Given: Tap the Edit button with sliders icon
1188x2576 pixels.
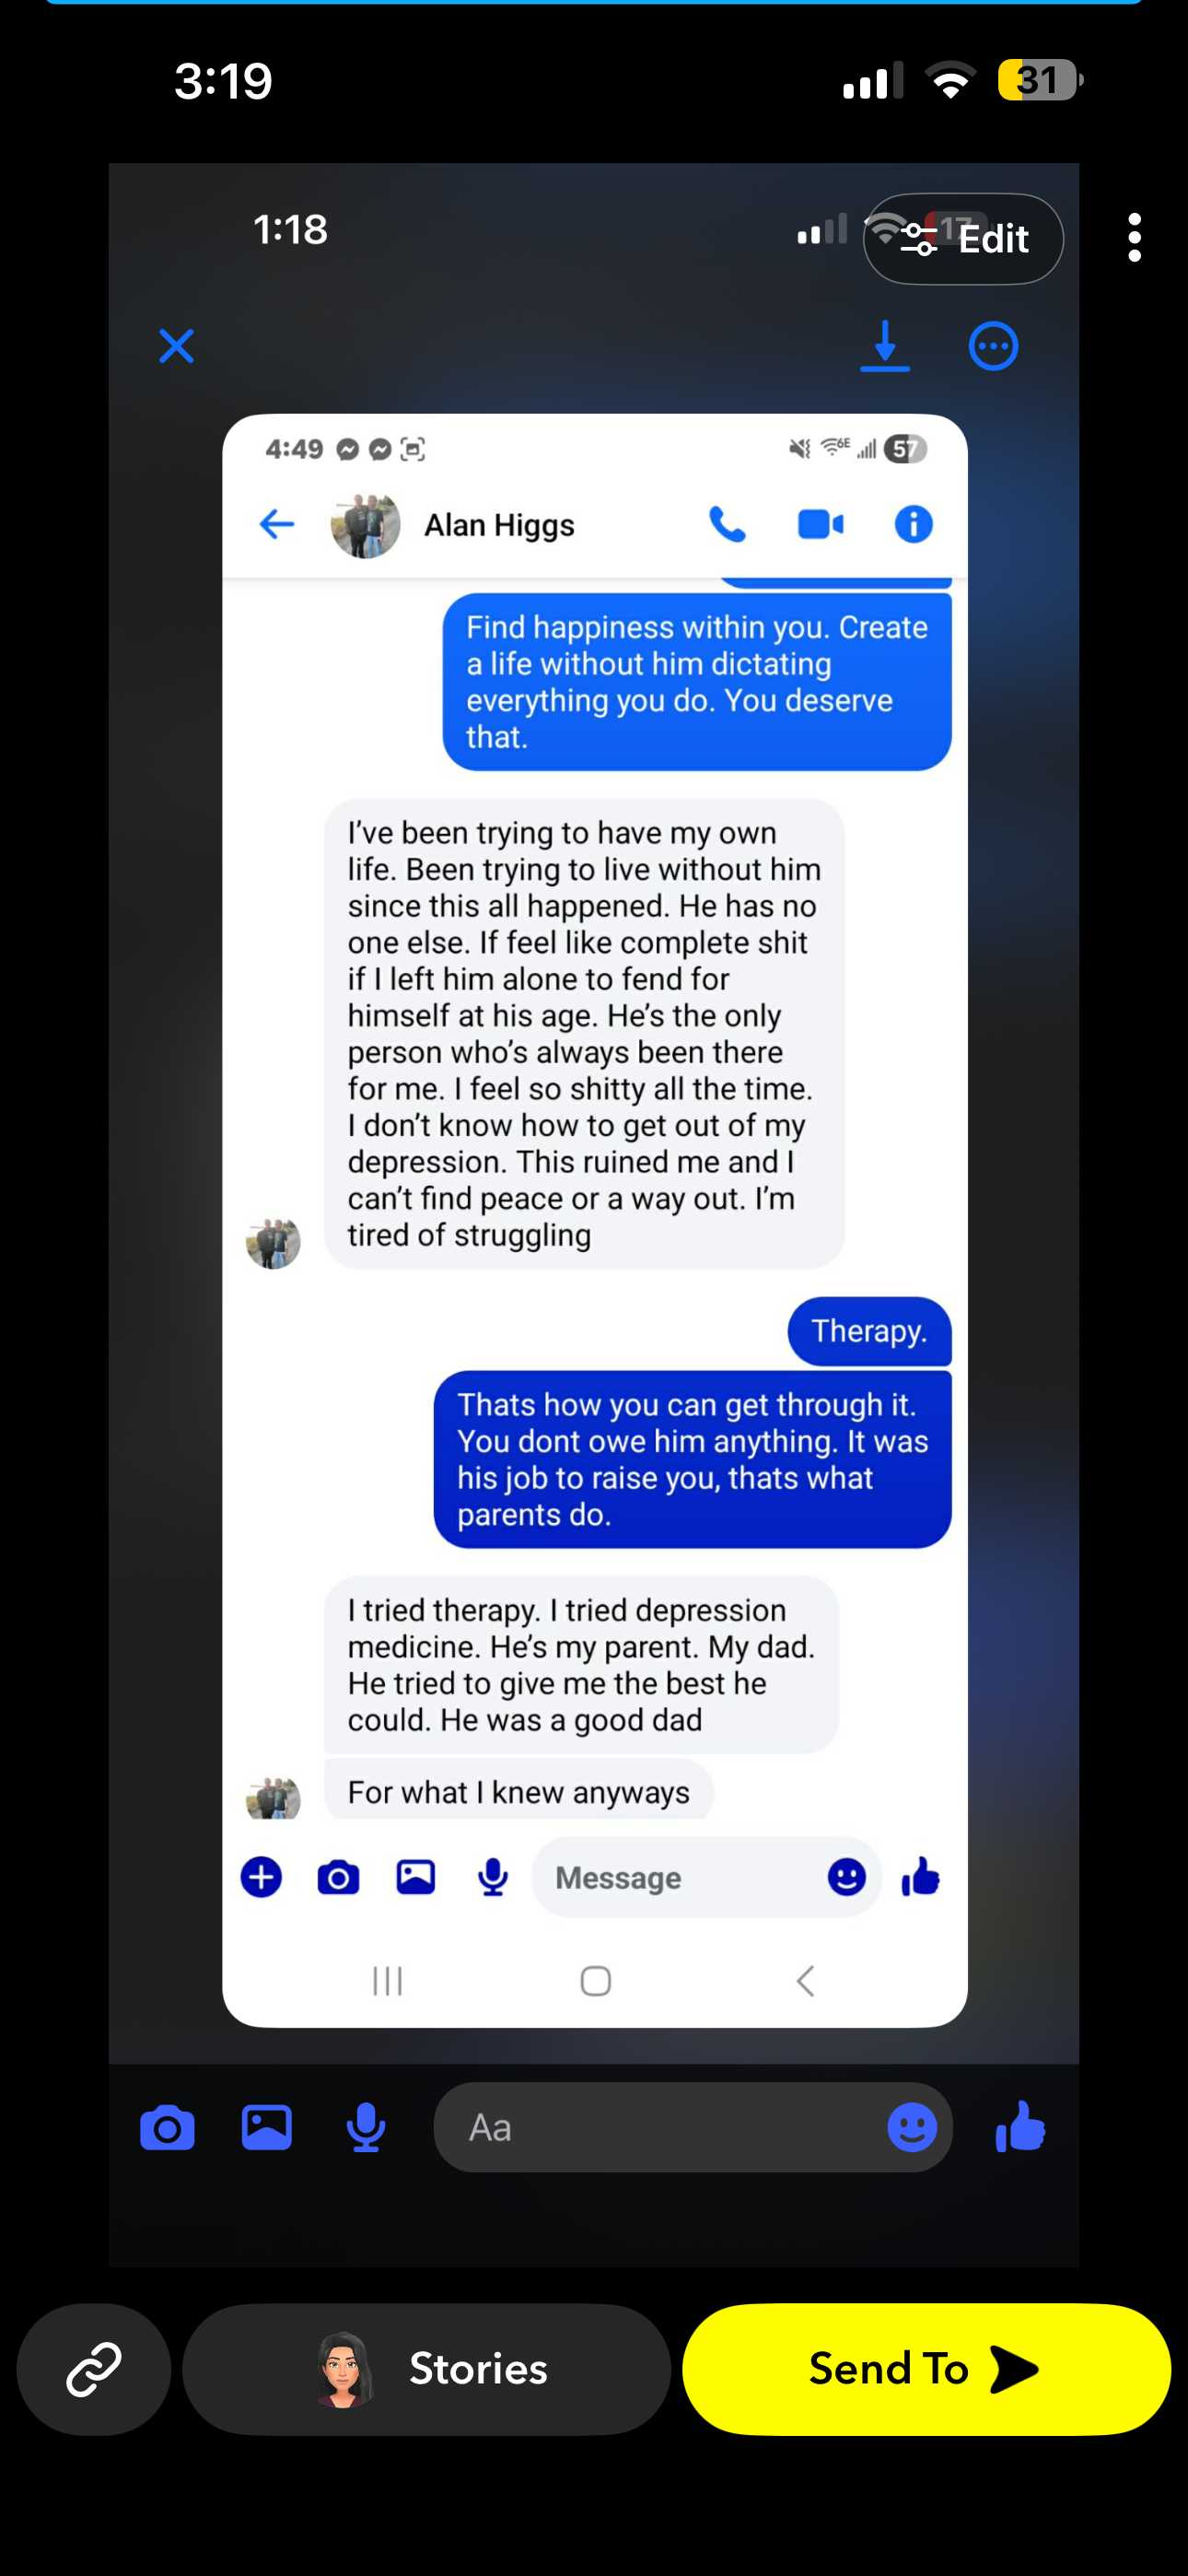Looking at the screenshot, I should (962, 239).
